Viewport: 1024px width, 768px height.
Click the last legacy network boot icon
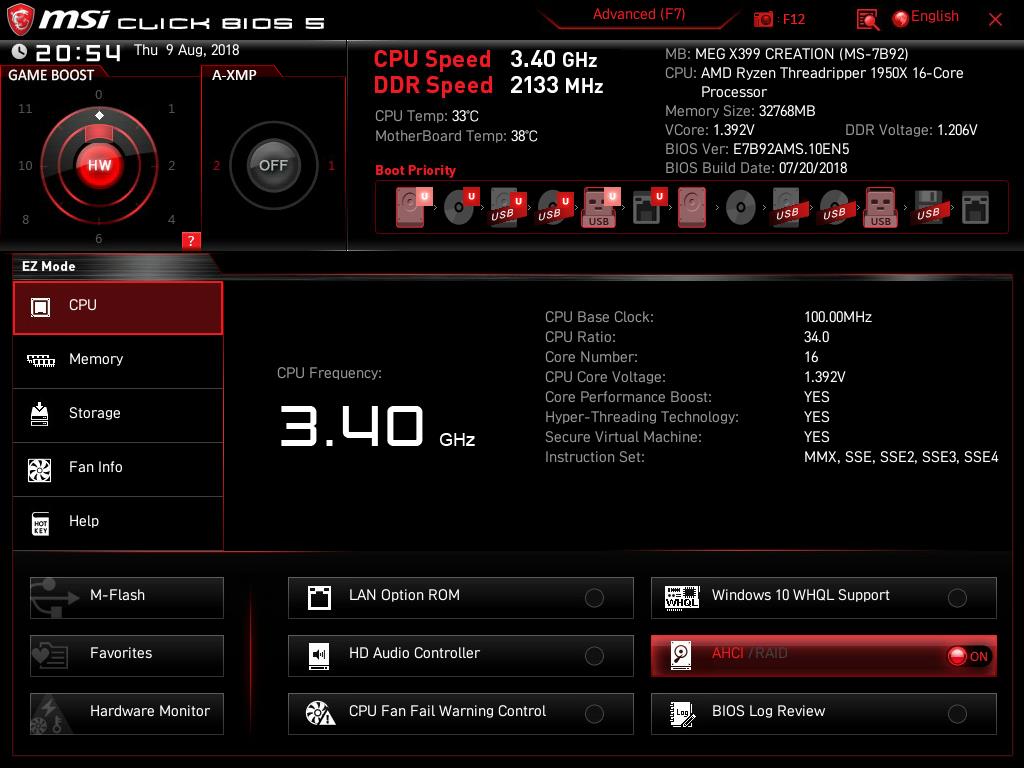976,208
